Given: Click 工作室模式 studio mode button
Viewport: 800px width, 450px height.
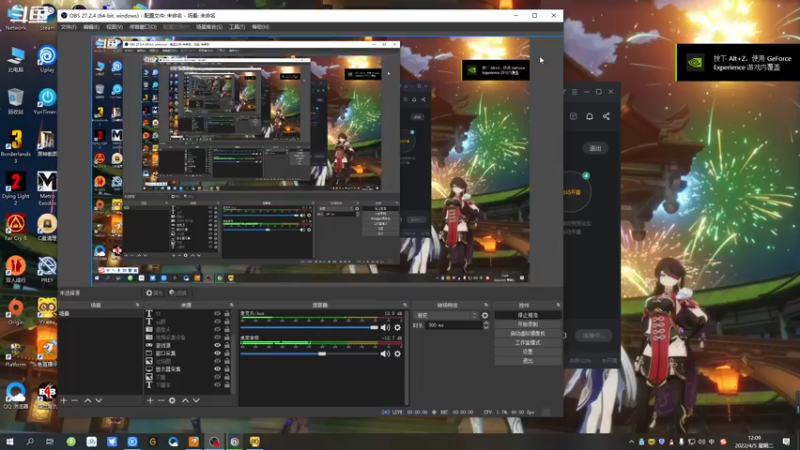Looking at the screenshot, I should point(528,343).
